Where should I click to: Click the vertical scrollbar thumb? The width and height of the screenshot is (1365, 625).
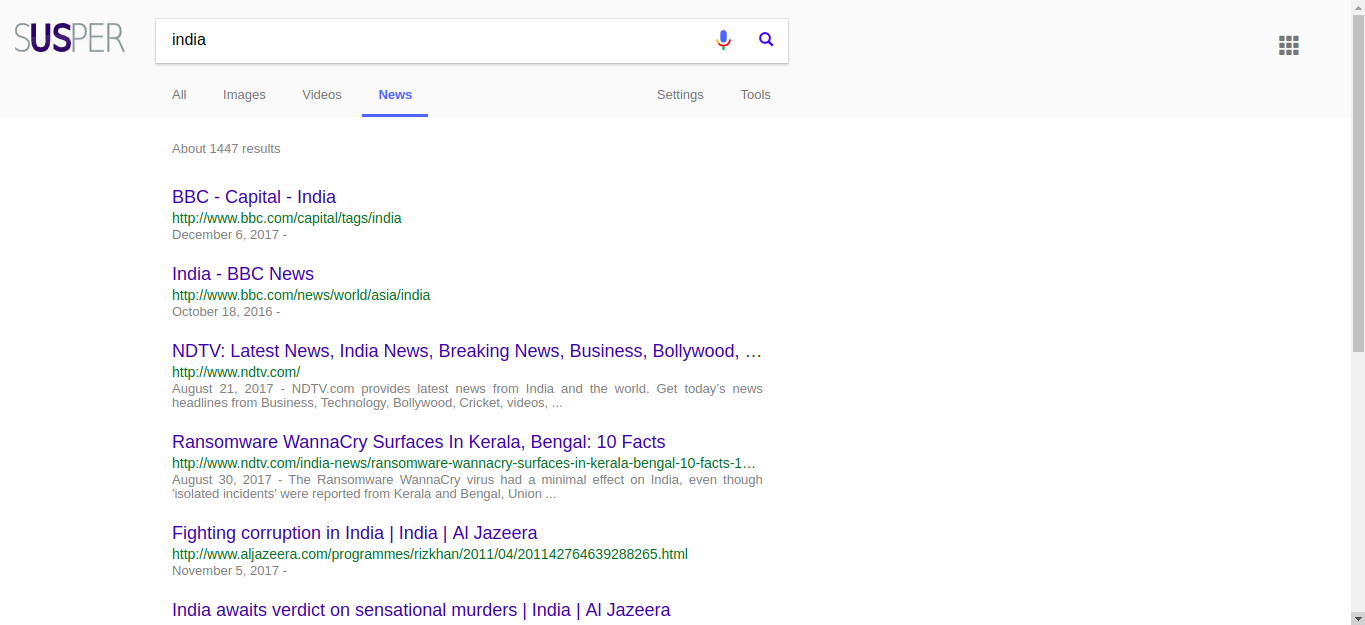[1358, 183]
